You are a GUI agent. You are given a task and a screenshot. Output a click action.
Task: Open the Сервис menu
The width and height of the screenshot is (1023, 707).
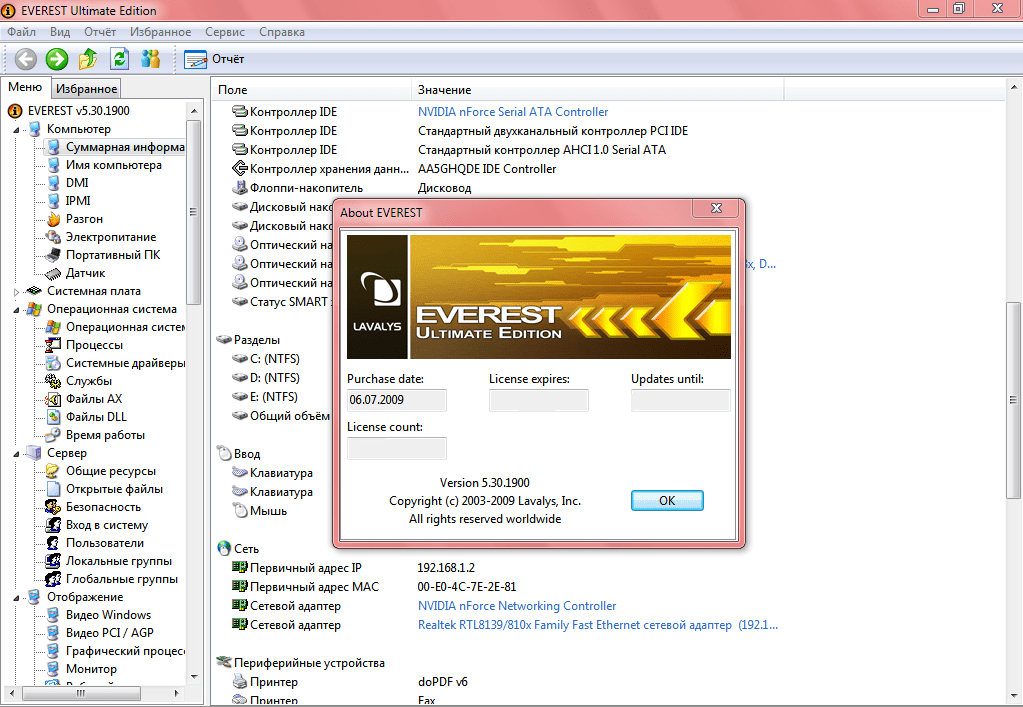pyautogui.click(x=225, y=32)
